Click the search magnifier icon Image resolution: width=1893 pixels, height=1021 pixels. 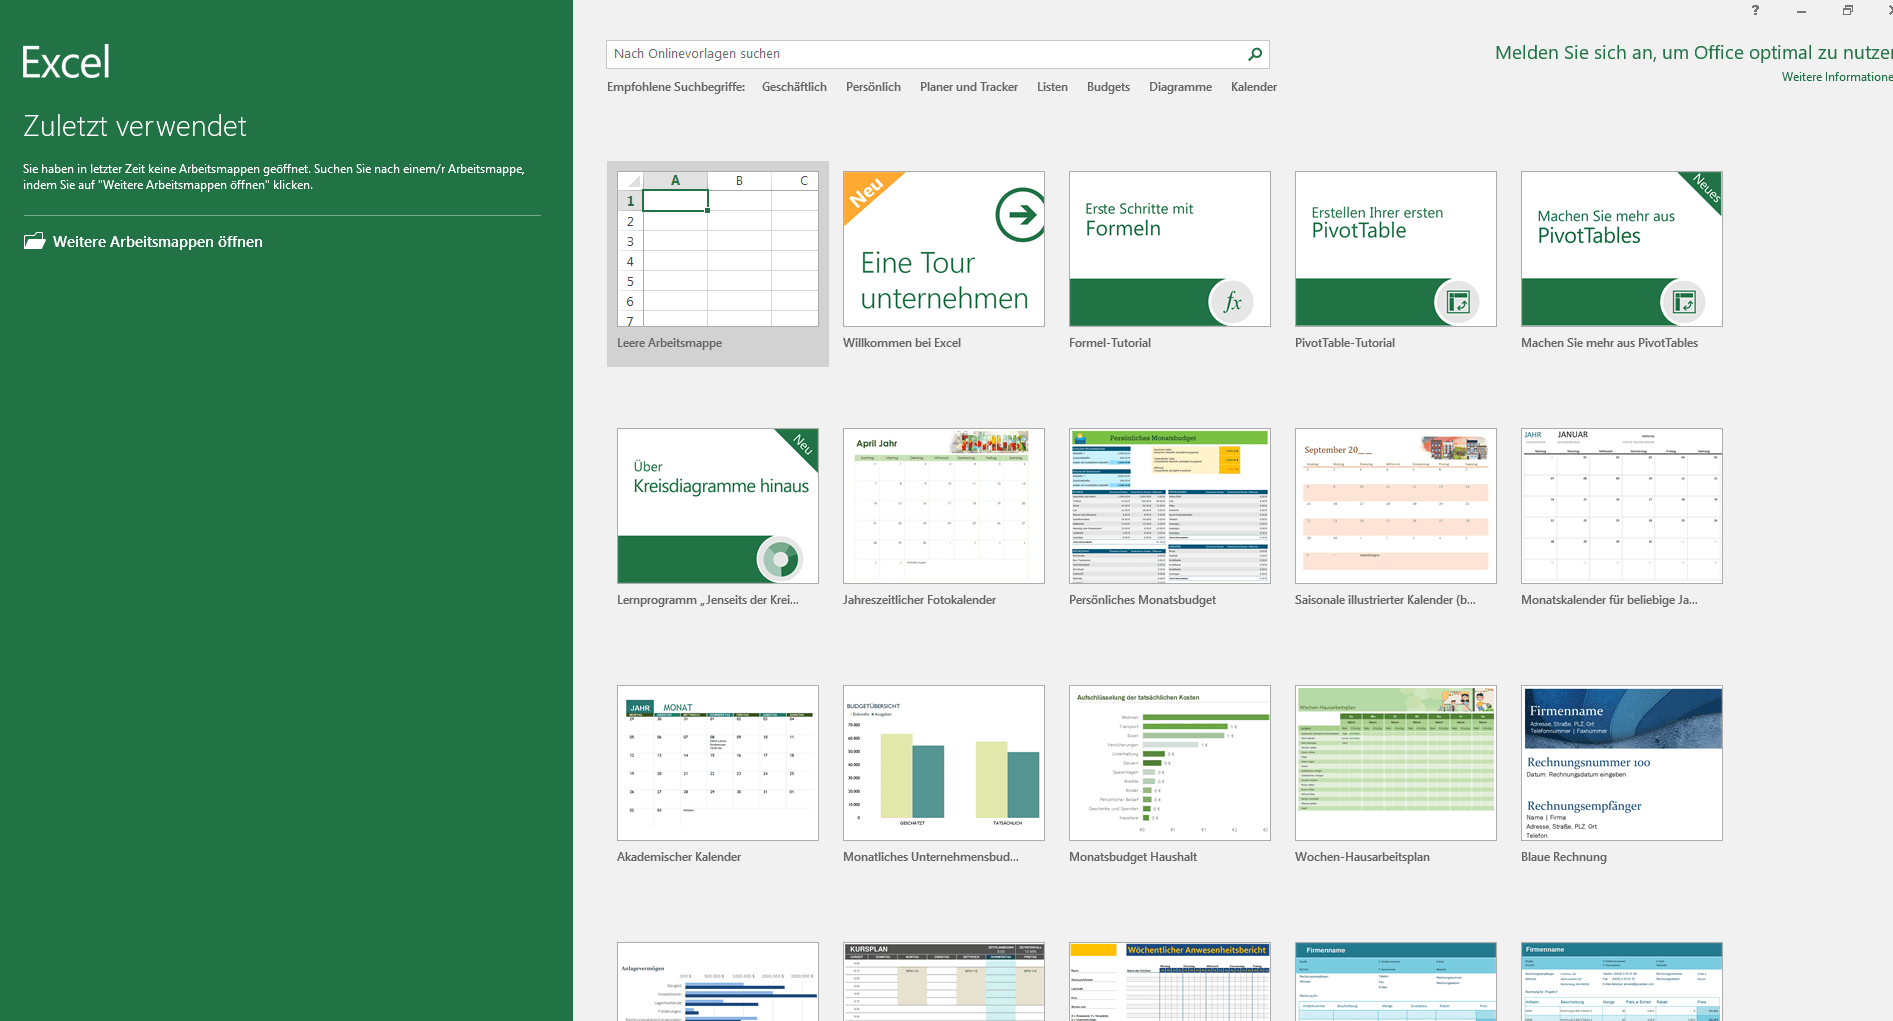(x=1254, y=54)
